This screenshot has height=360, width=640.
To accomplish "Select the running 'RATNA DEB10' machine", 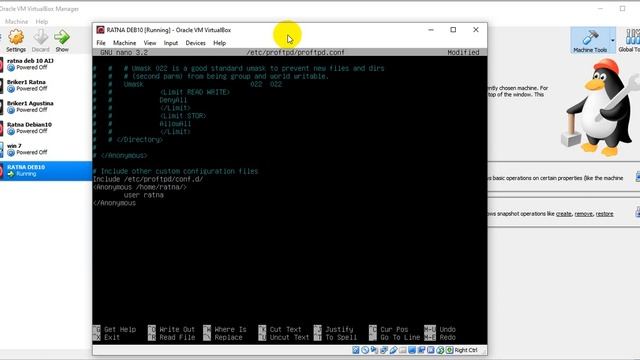I will pyautogui.click(x=46, y=171).
